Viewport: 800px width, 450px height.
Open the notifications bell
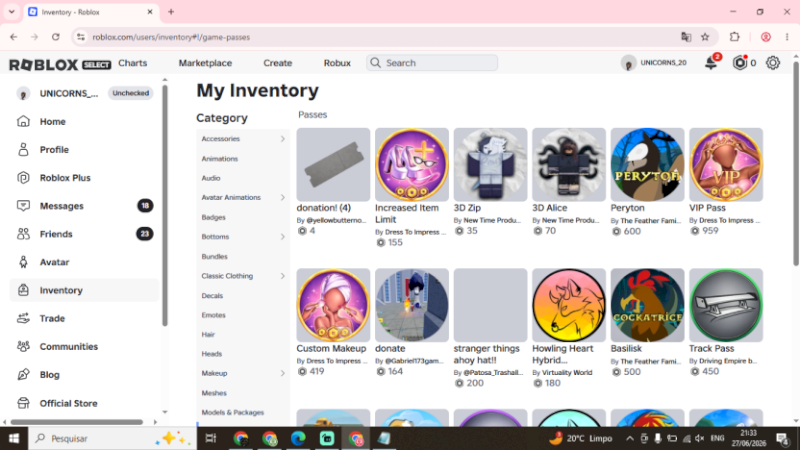pos(711,63)
